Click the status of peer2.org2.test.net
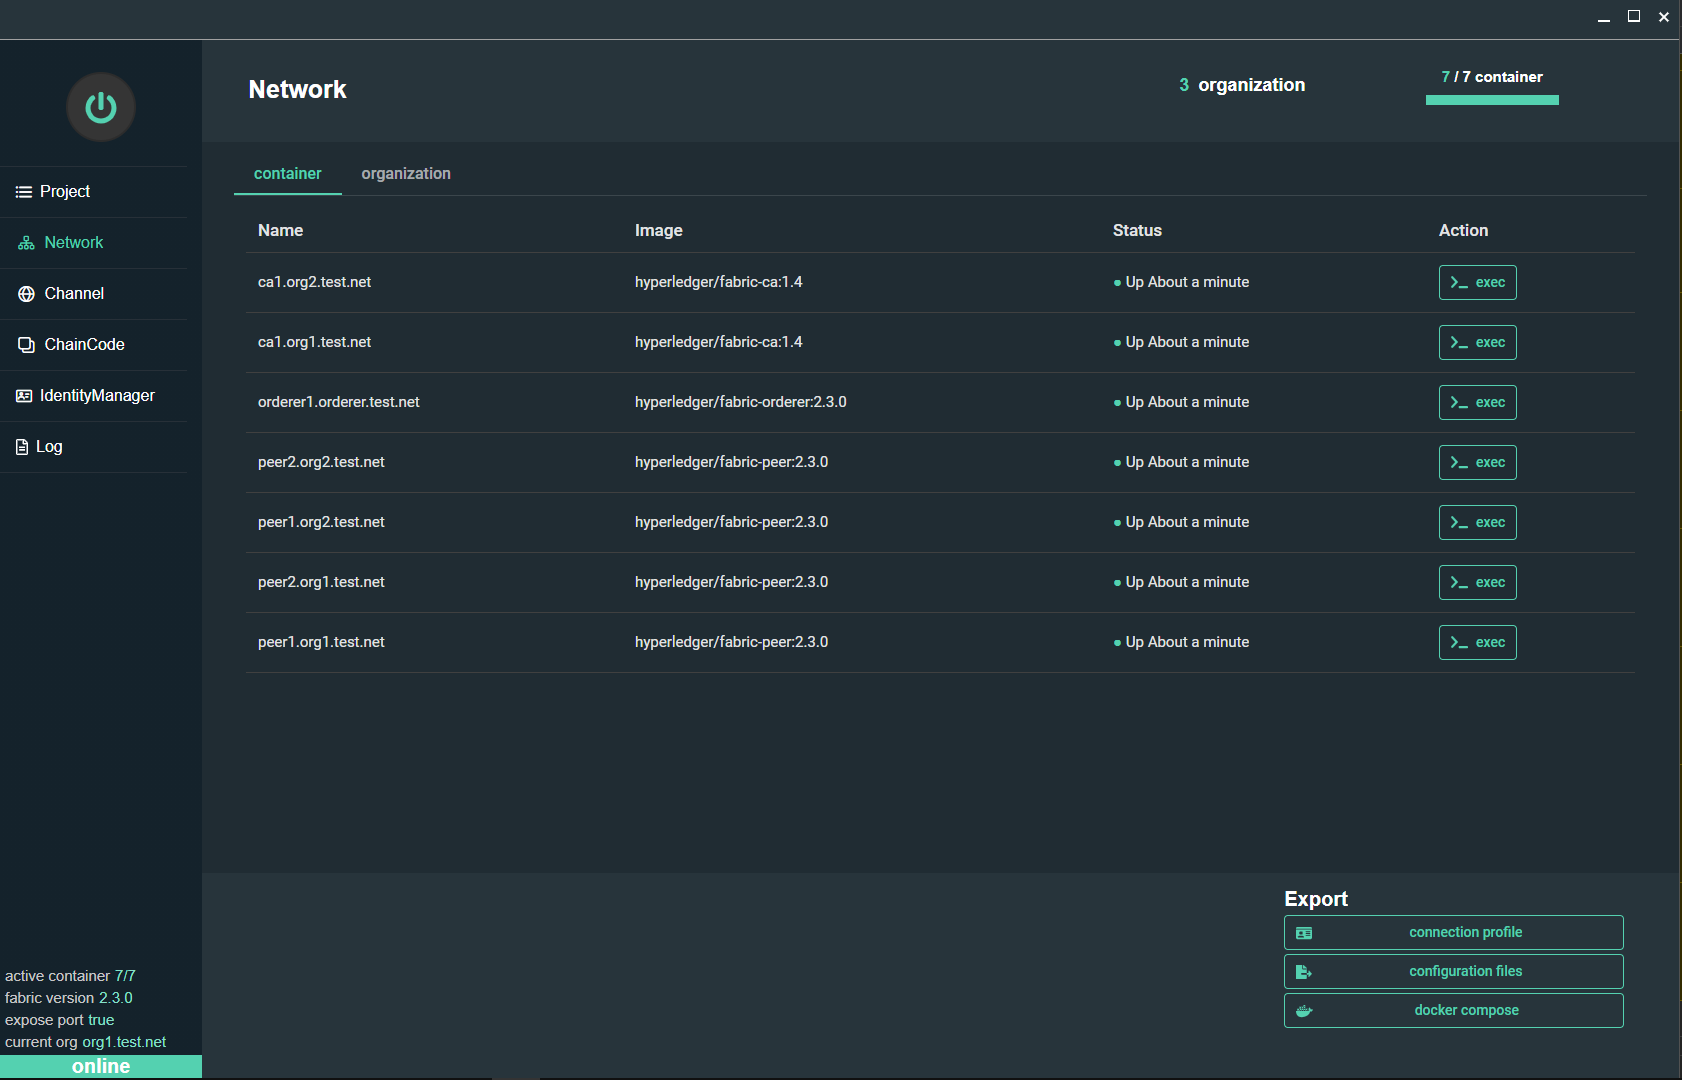 click(1181, 462)
